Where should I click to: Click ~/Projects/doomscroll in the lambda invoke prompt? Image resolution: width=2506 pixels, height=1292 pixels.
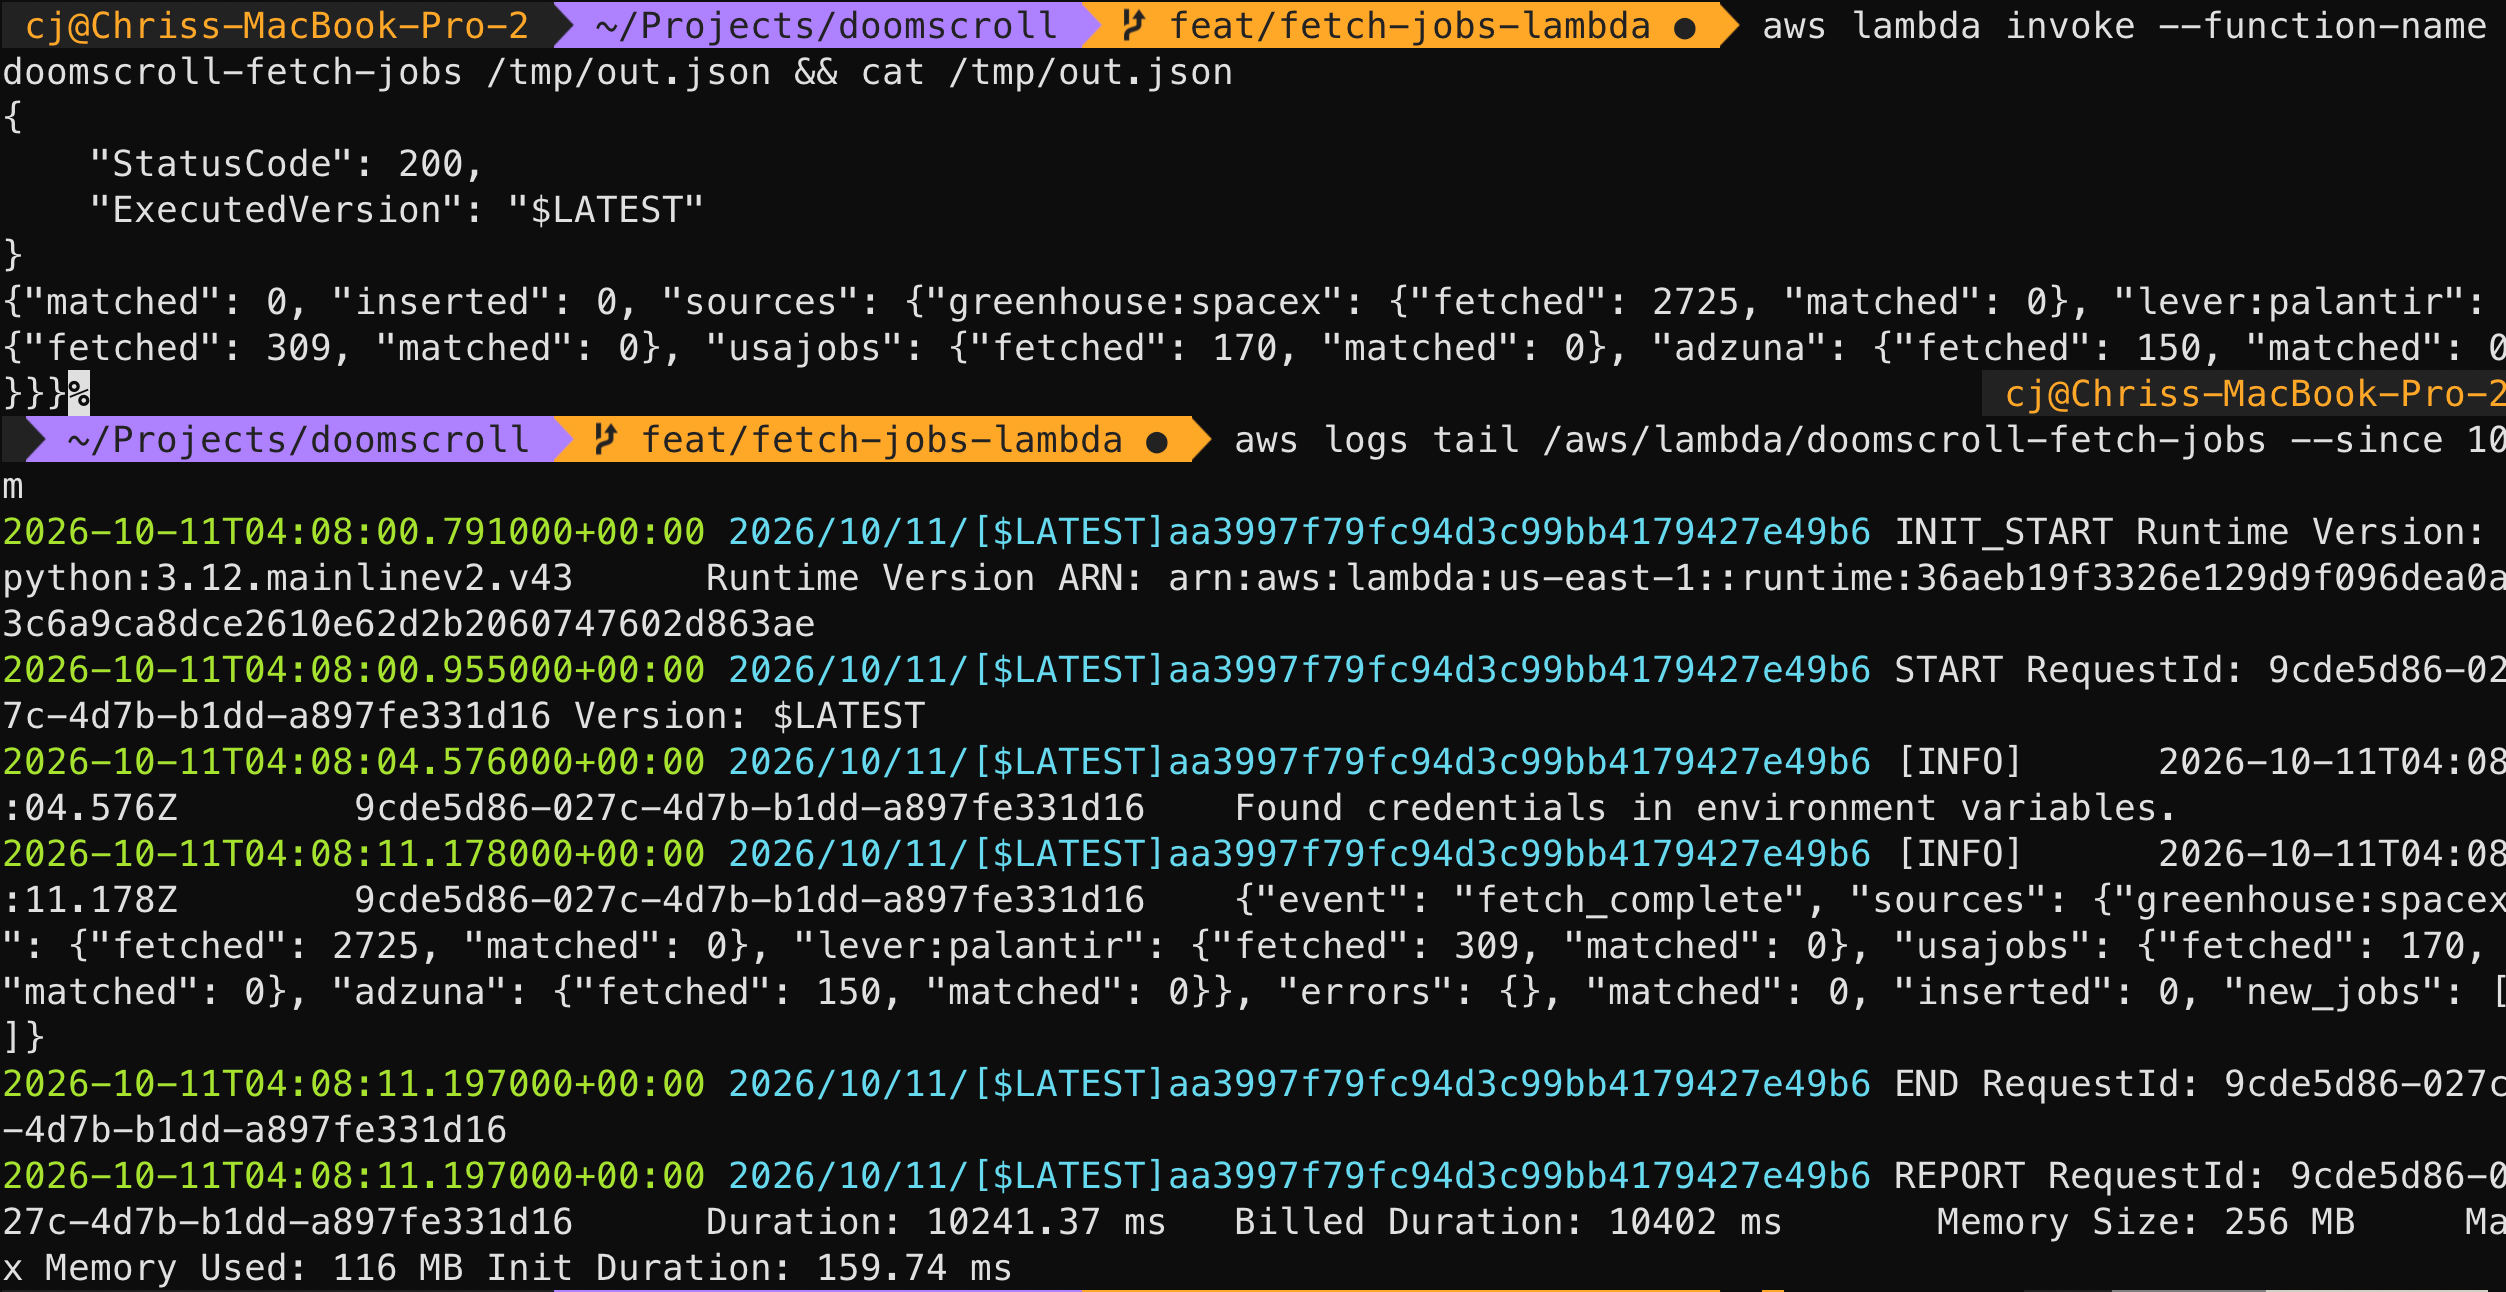tap(826, 25)
